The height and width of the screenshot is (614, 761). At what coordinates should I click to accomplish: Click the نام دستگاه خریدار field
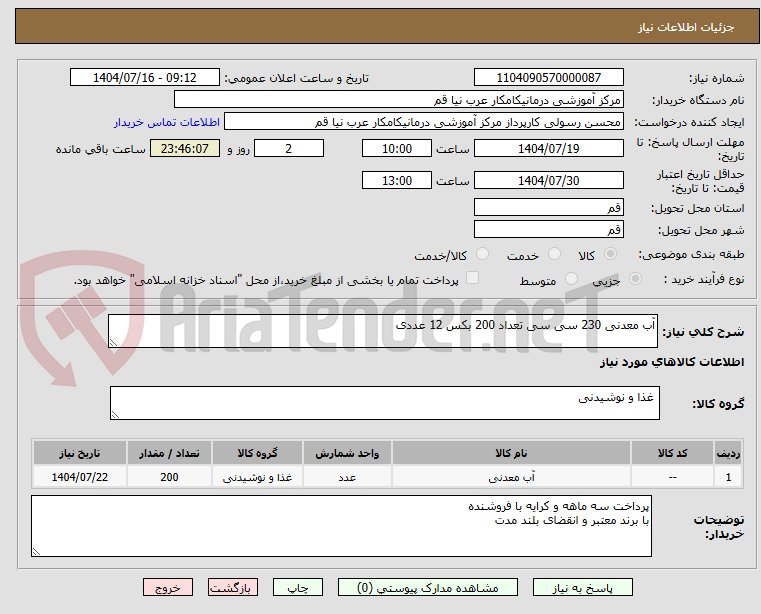pos(398,100)
